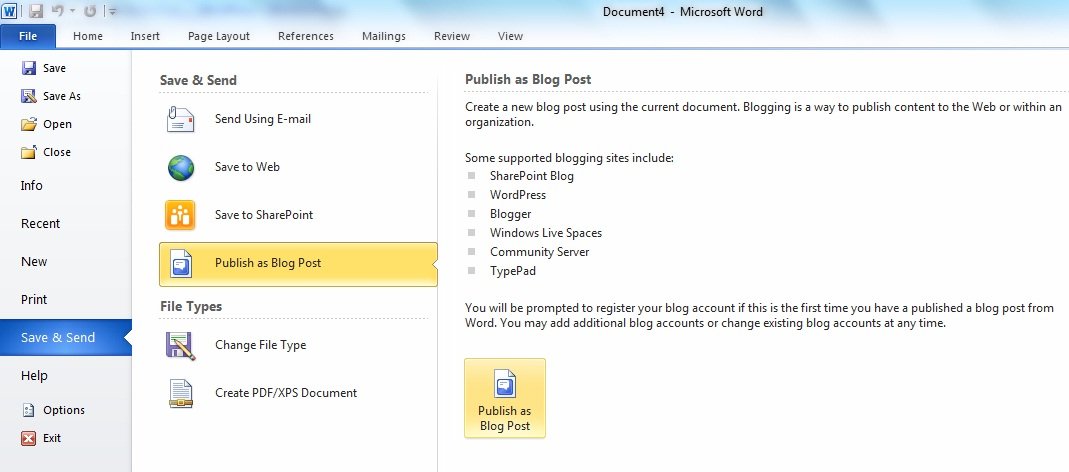Screen dimensions: 1069x472
Task: Go to the References tab
Action: (306, 36)
